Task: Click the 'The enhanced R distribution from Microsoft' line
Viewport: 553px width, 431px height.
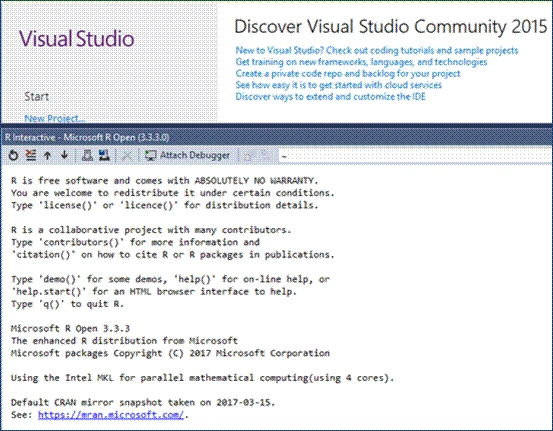Action: click(x=124, y=341)
